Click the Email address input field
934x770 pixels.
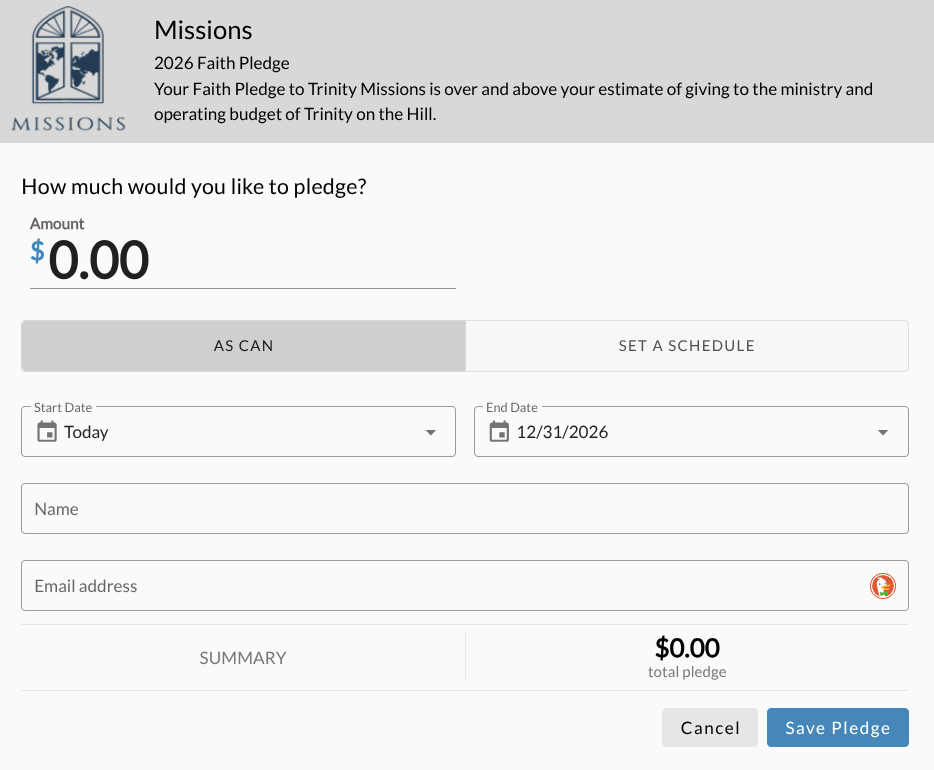point(440,586)
